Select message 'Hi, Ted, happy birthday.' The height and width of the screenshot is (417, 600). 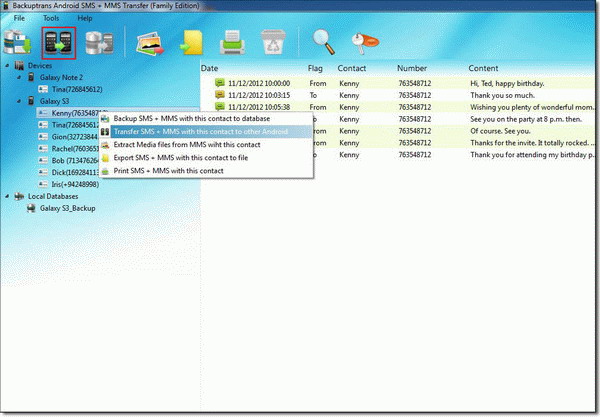click(507, 83)
